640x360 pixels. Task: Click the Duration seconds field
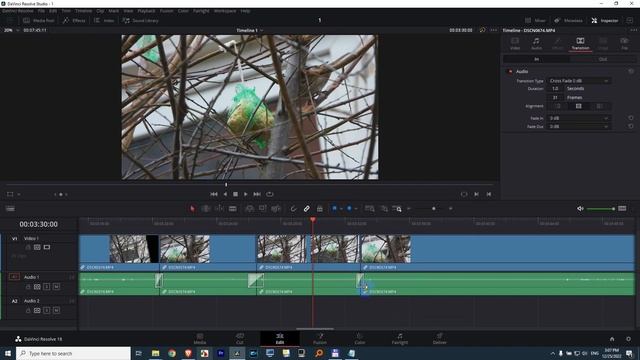click(555, 89)
